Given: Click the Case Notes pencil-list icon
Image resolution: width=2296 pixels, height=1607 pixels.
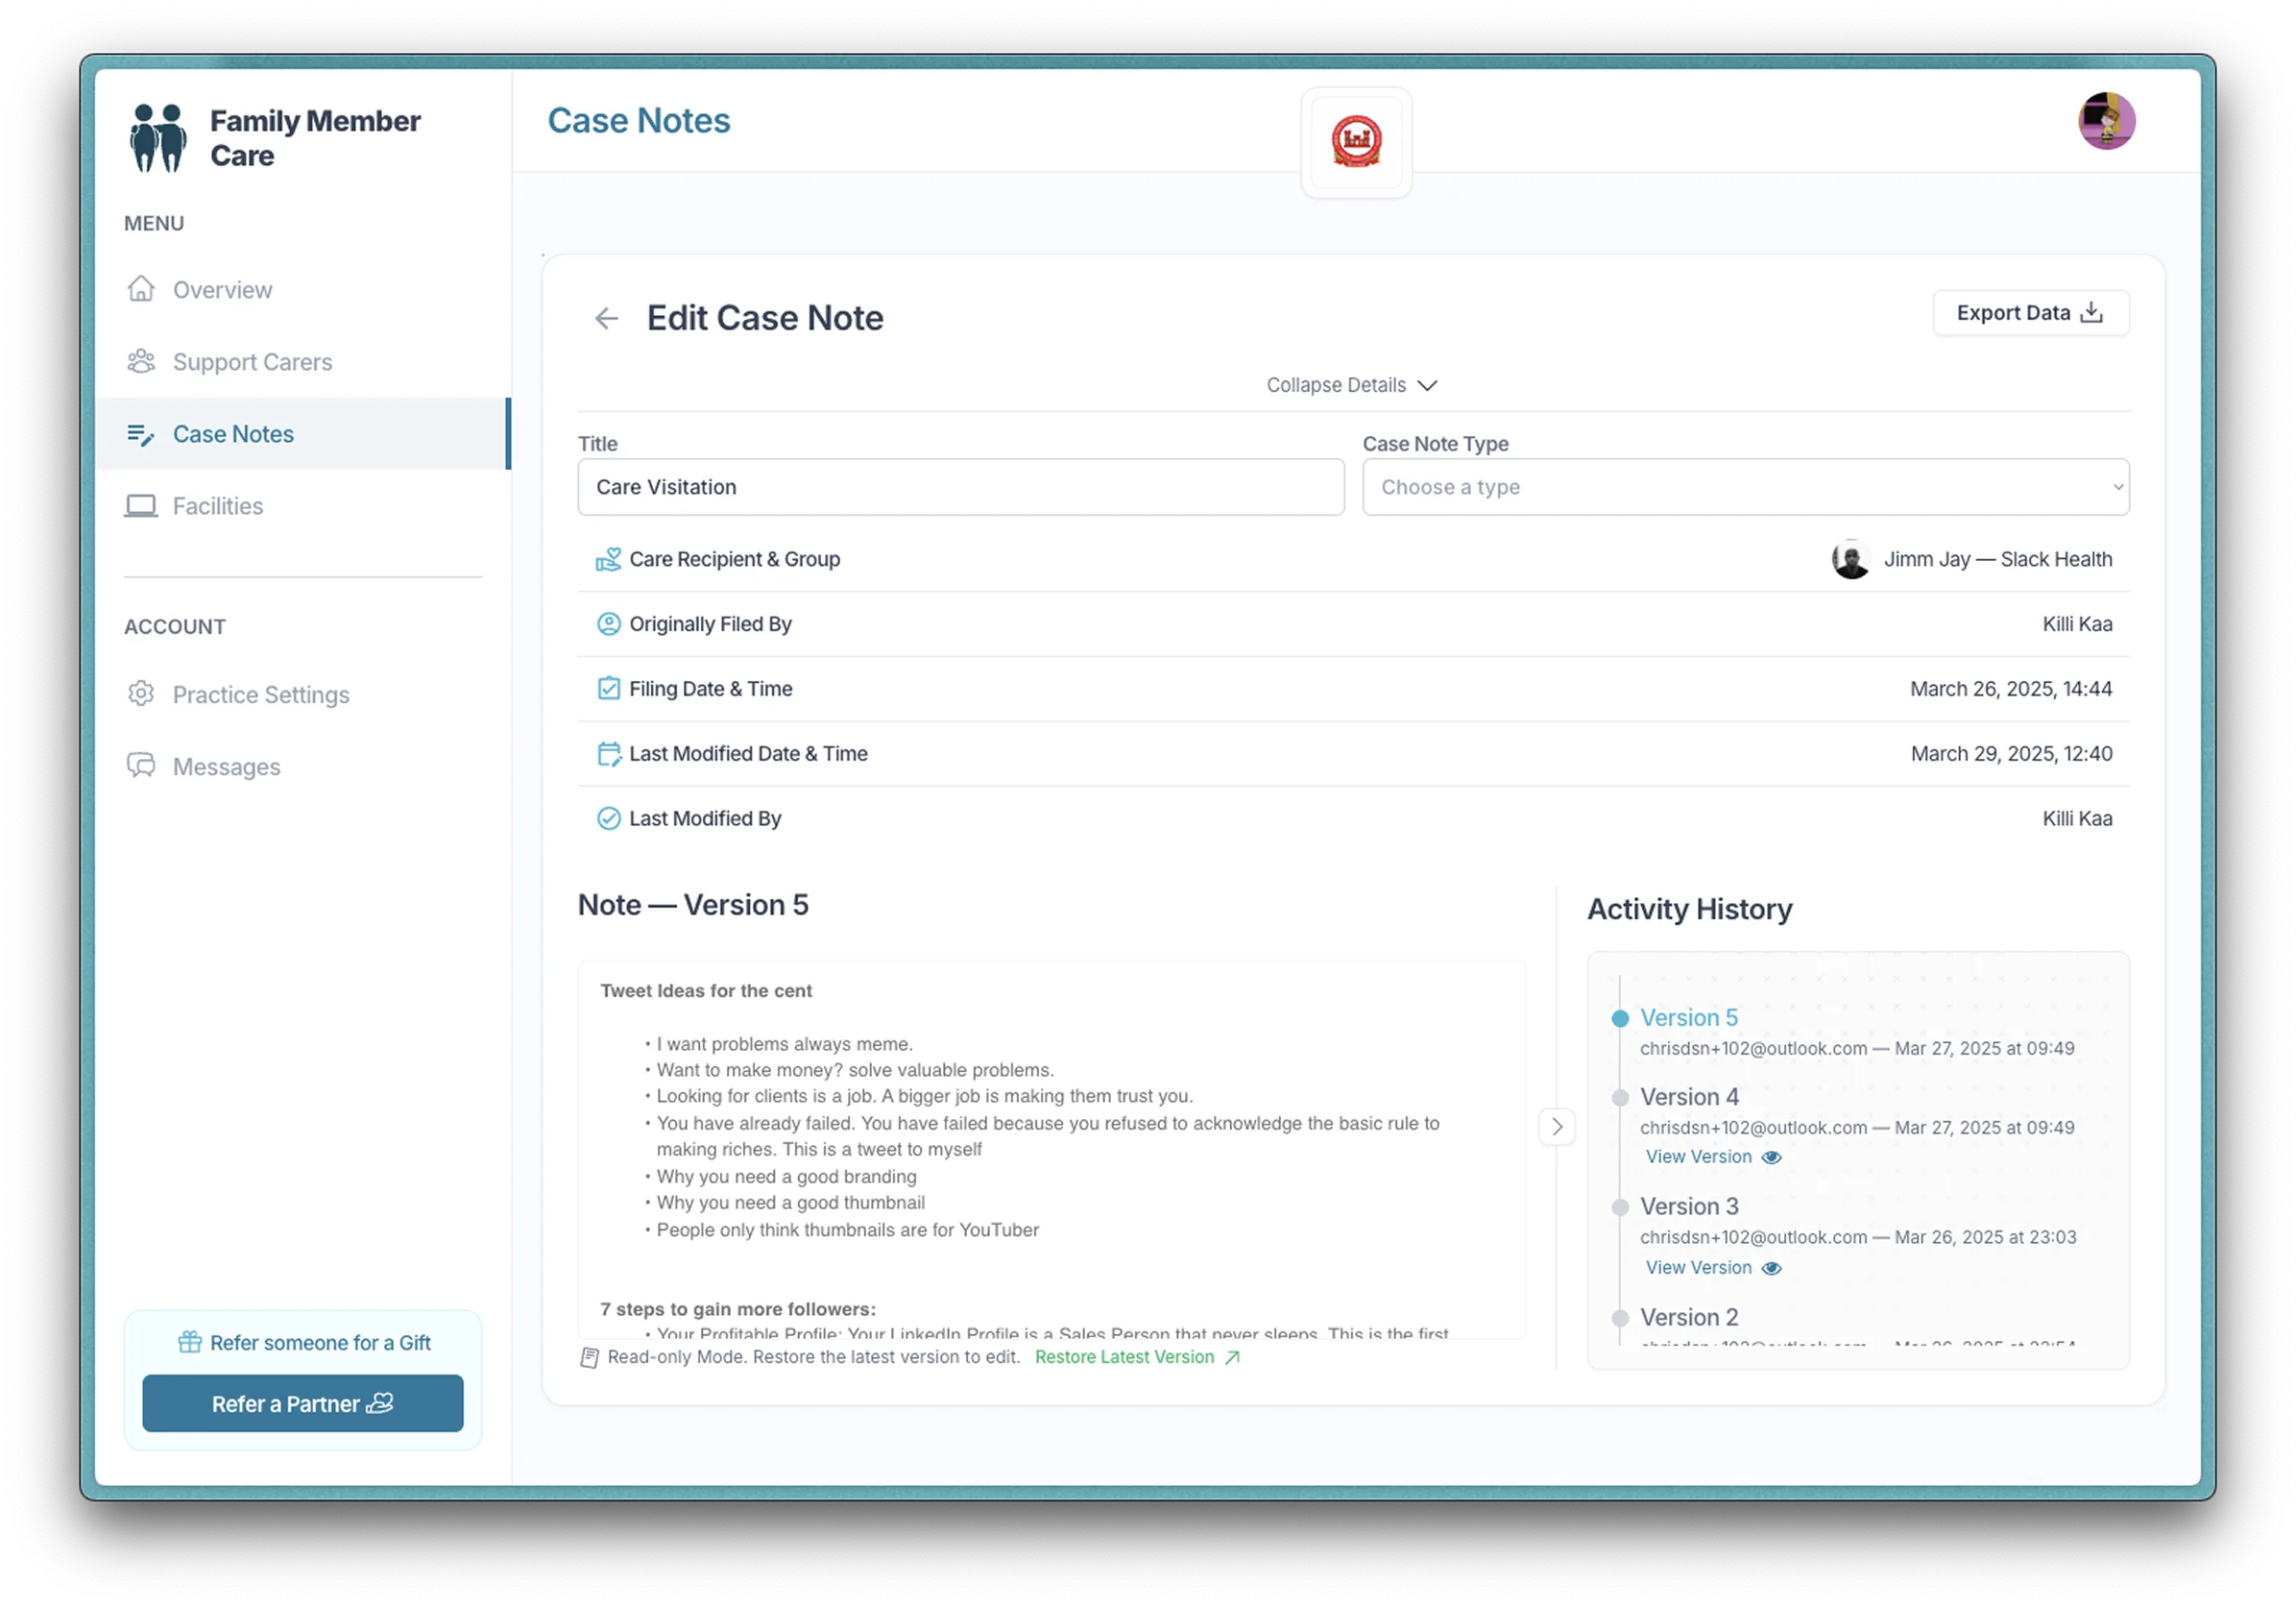Looking at the screenshot, I should coord(141,434).
